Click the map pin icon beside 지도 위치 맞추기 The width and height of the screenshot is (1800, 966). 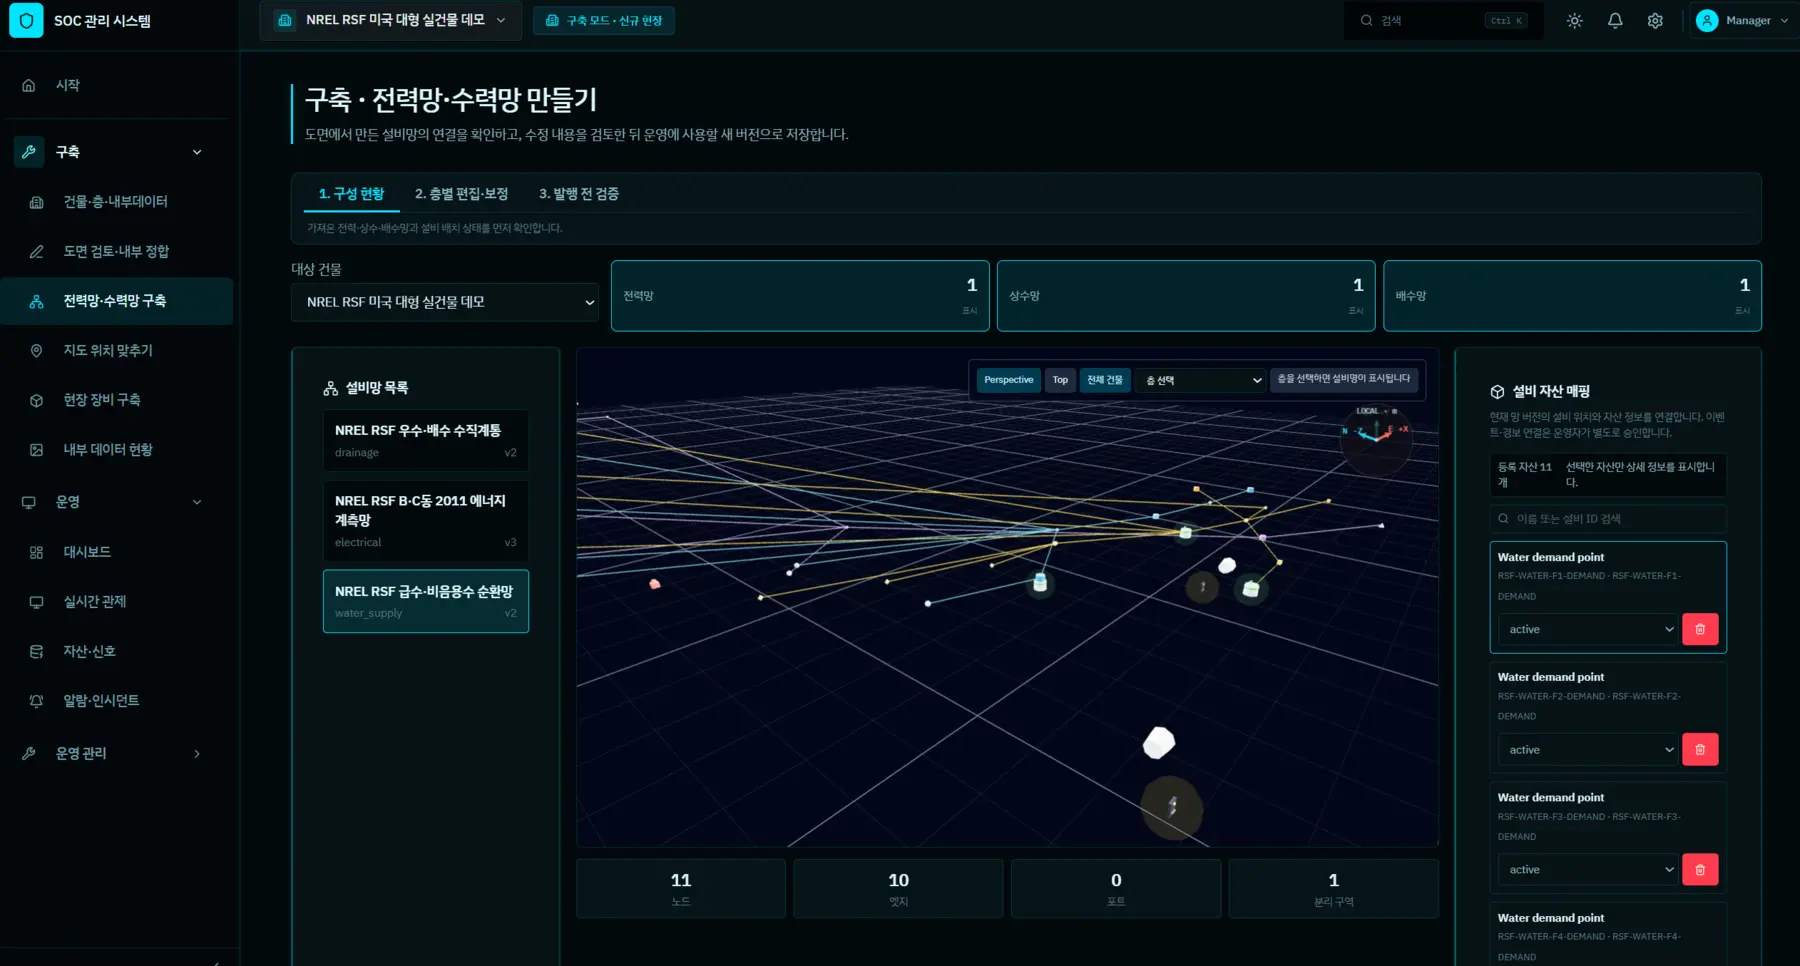click(37, 351)
